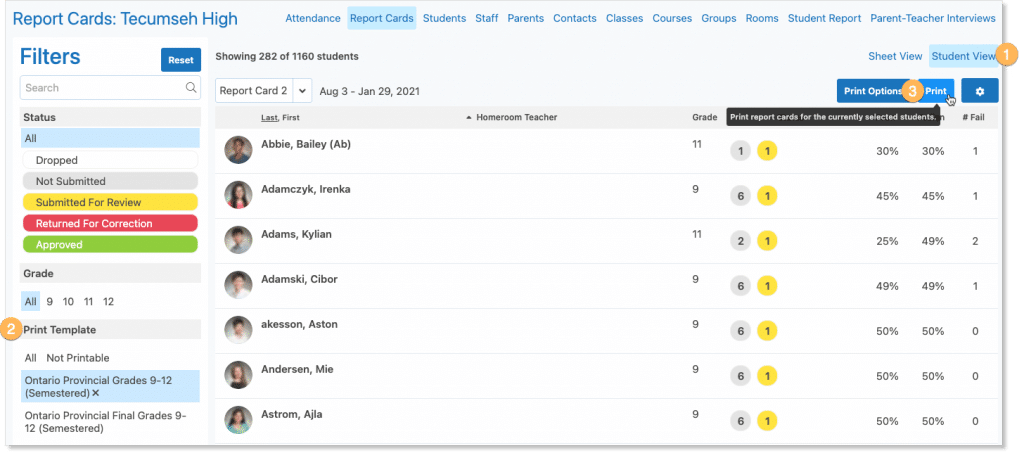Open the Student Report tab

[x=824, y=18]
